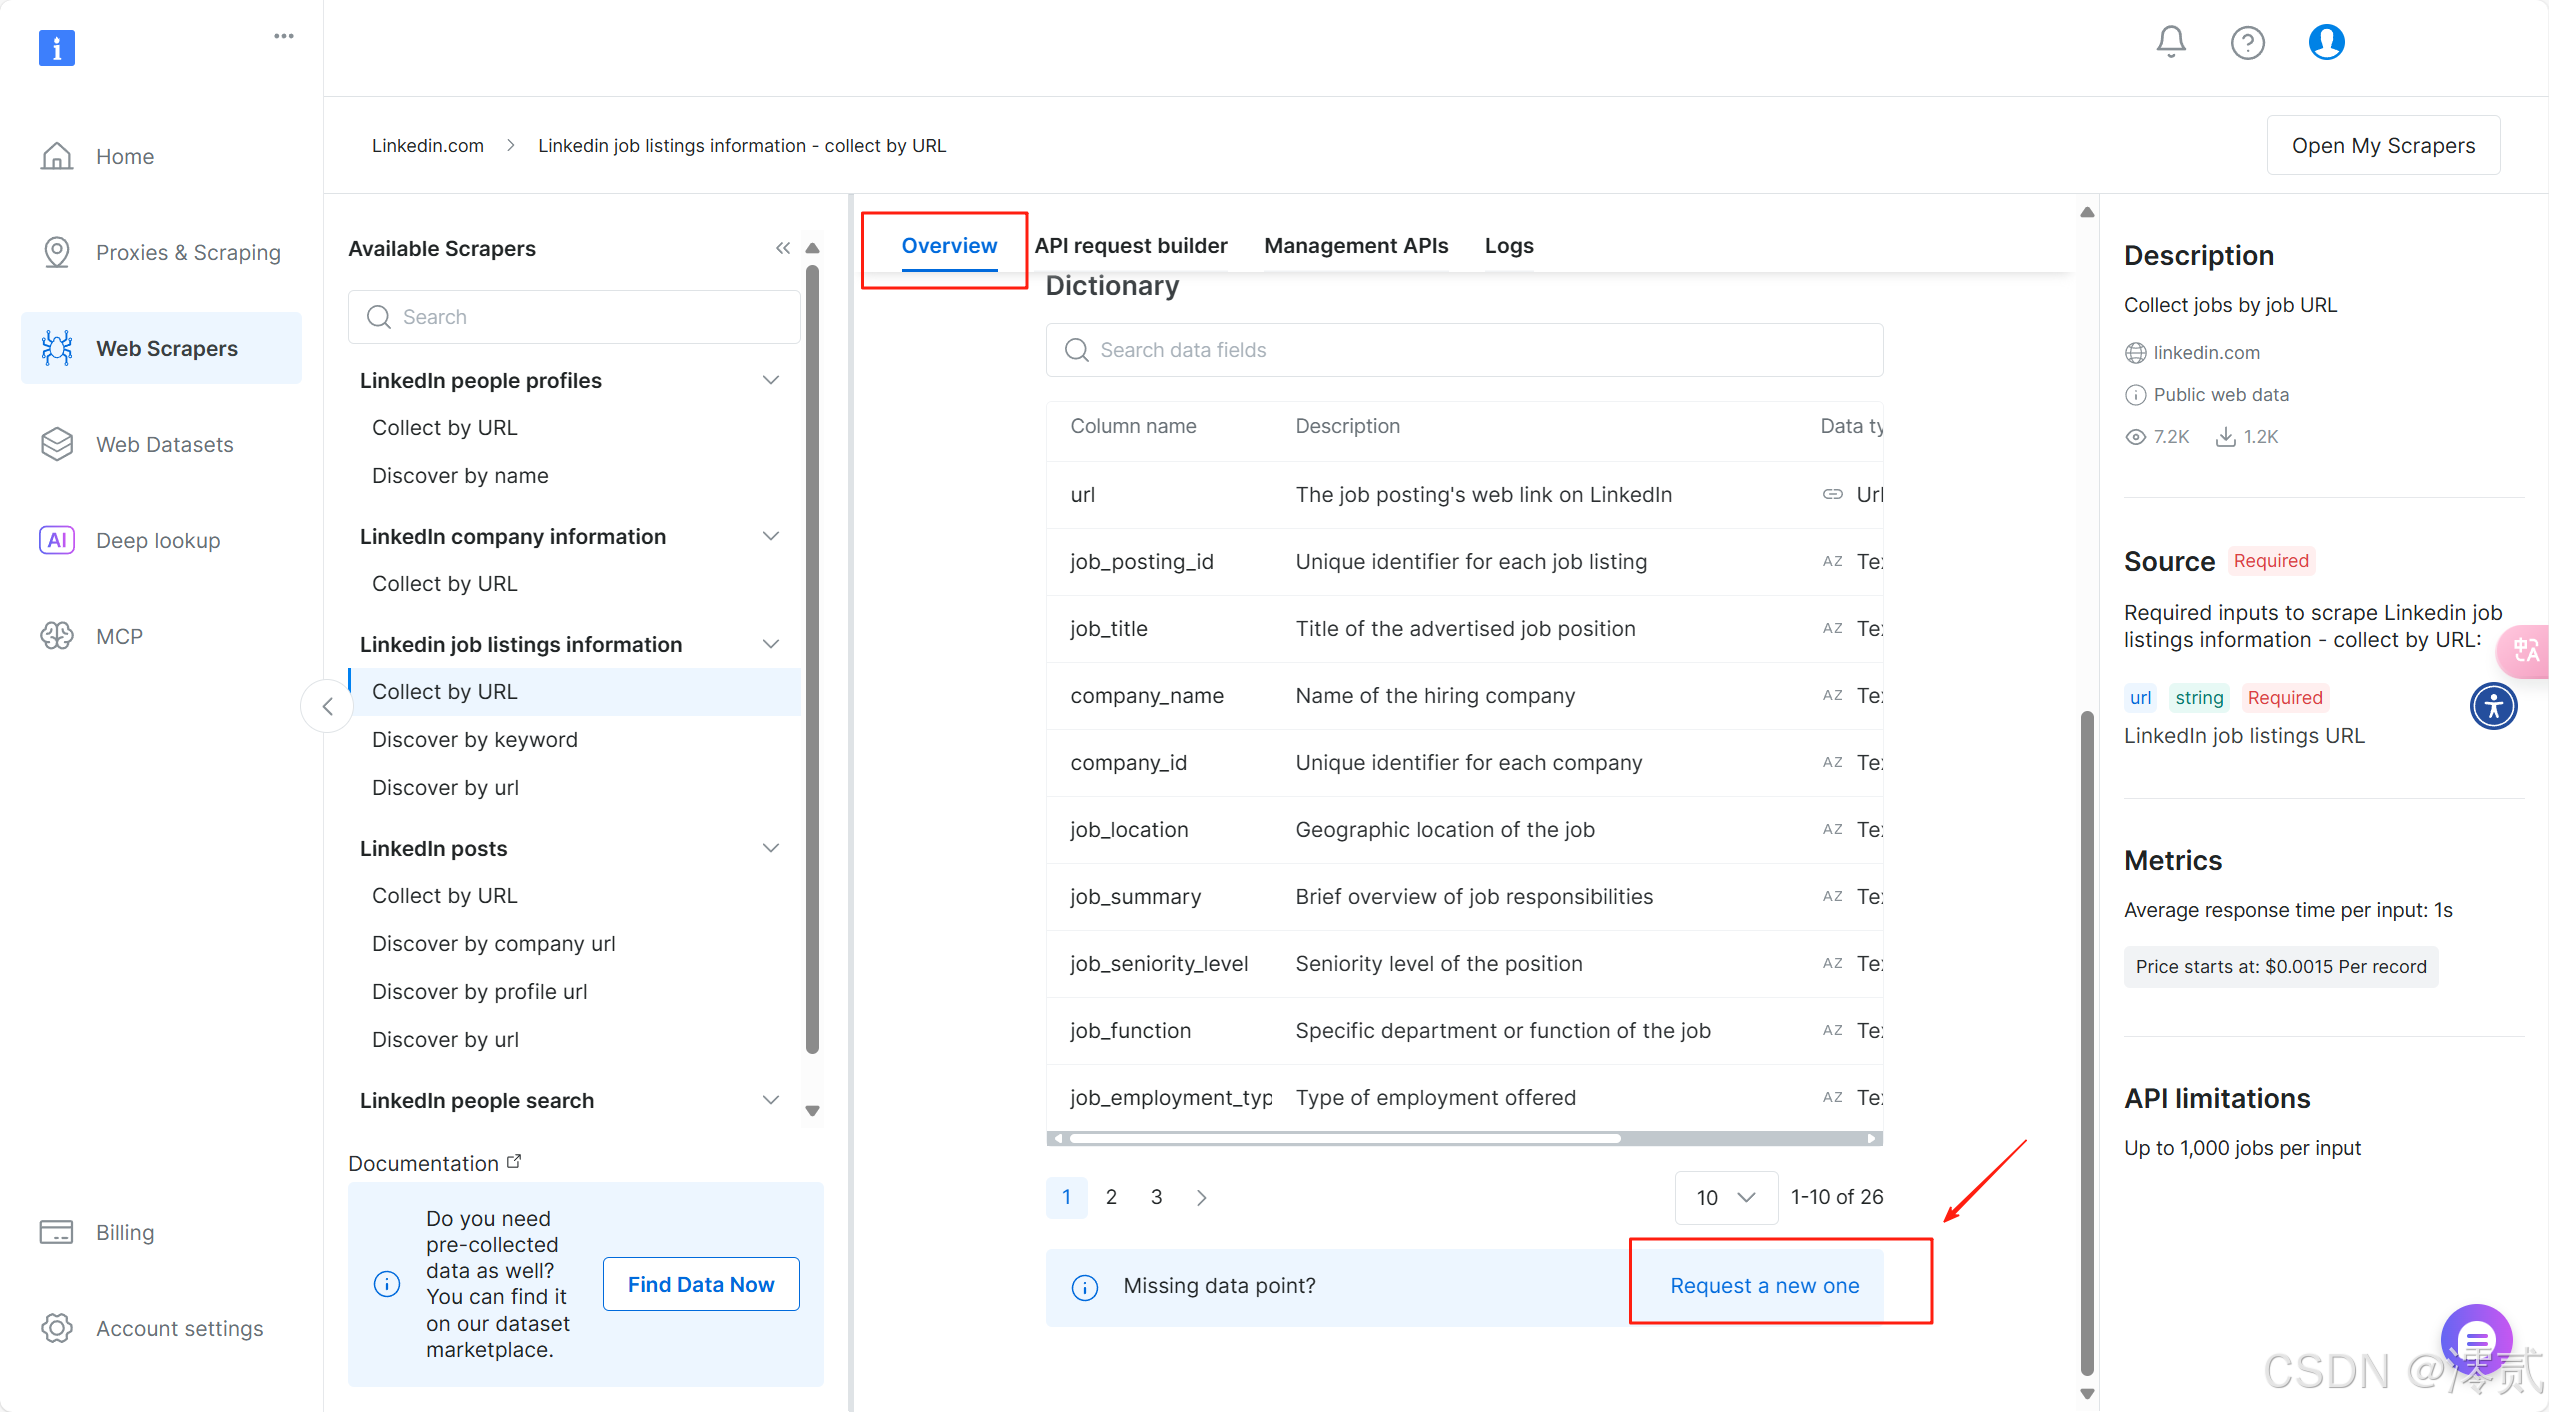Screen dimensions: 2549x1412
Task: Click the notifications bell icon
Action: [x=2170, y=42]
